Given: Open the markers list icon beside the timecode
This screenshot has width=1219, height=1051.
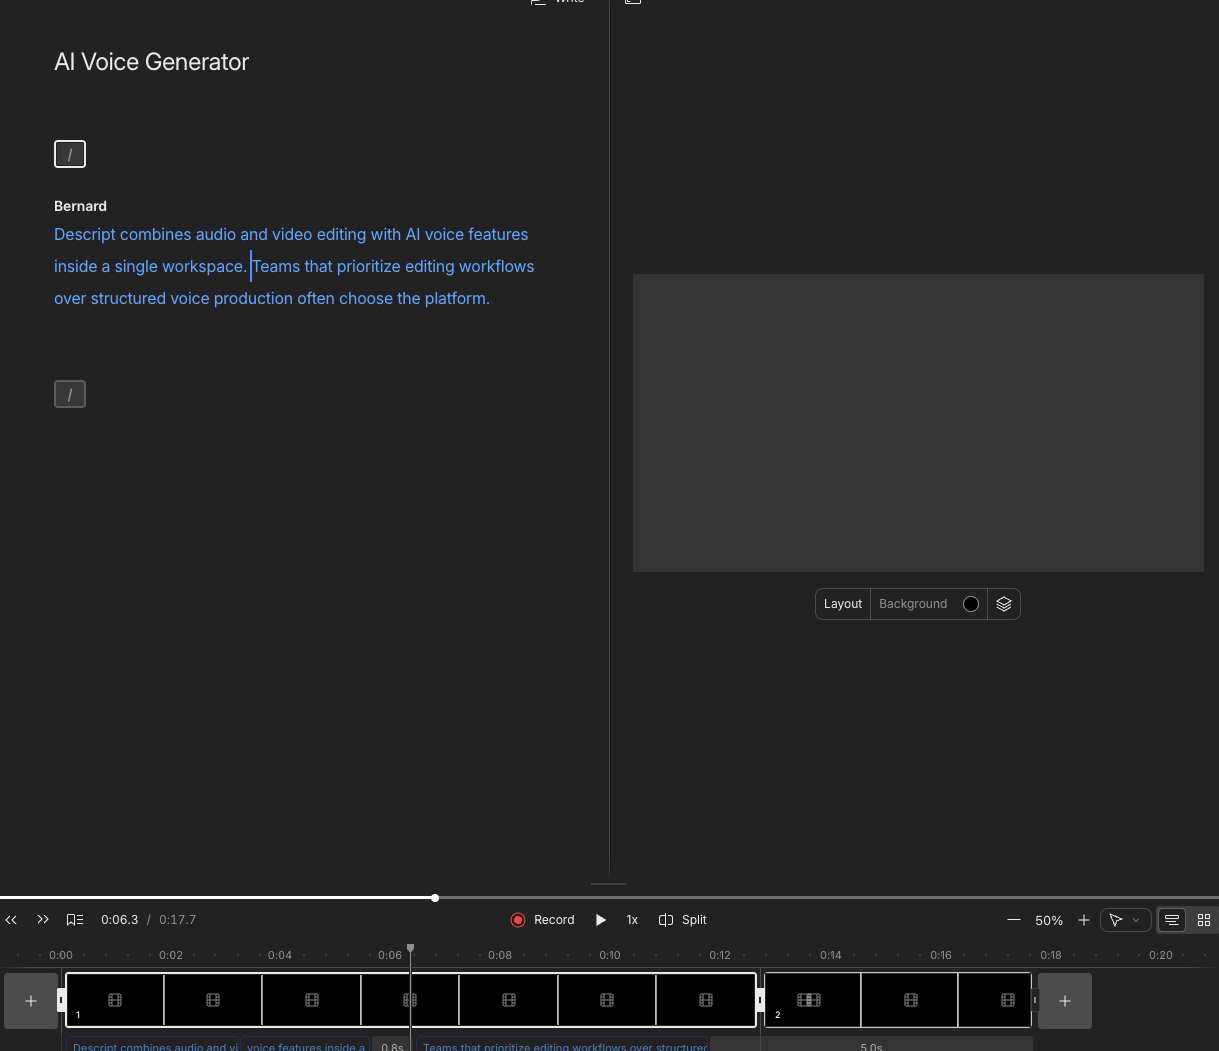Looking at the screenshot, I should pos(75,920).
